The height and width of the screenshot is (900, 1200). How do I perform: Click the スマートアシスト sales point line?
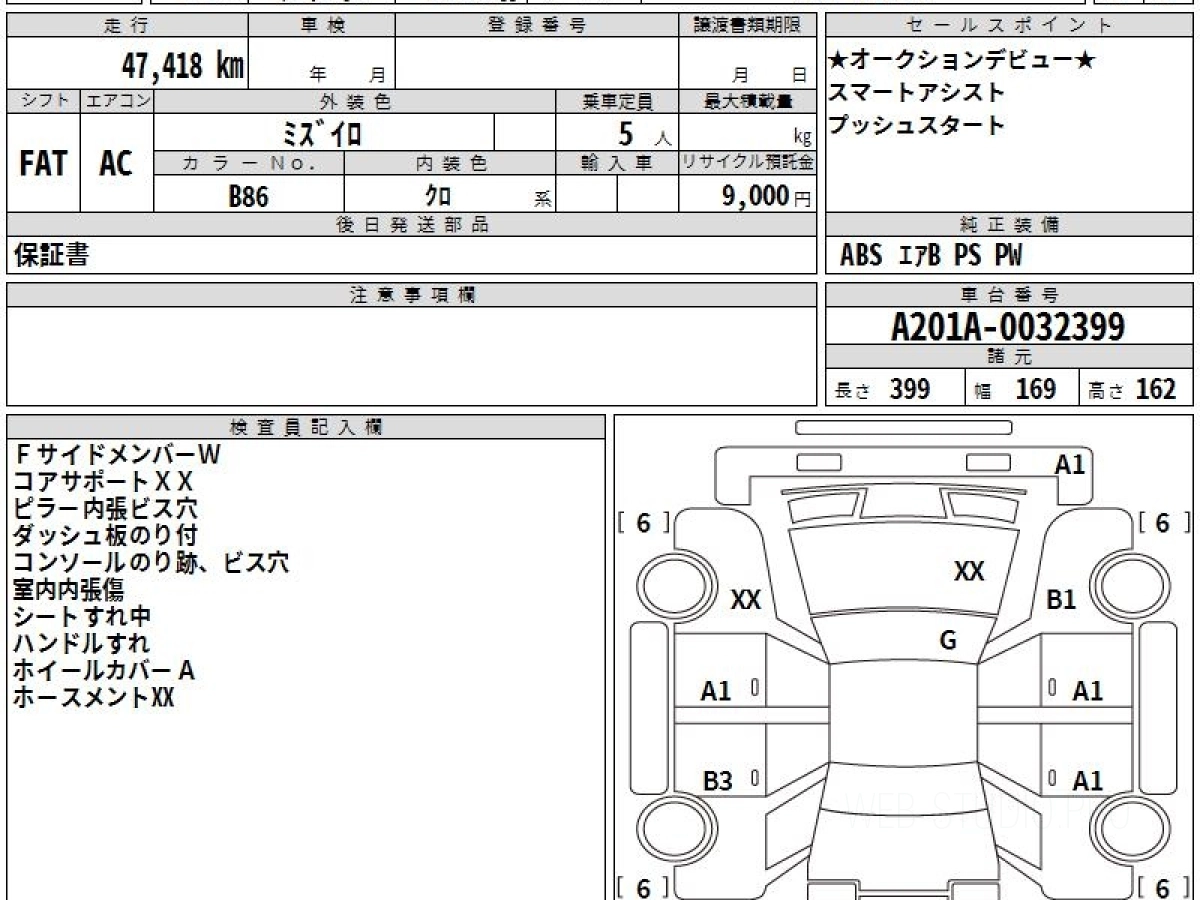[916, 93]
